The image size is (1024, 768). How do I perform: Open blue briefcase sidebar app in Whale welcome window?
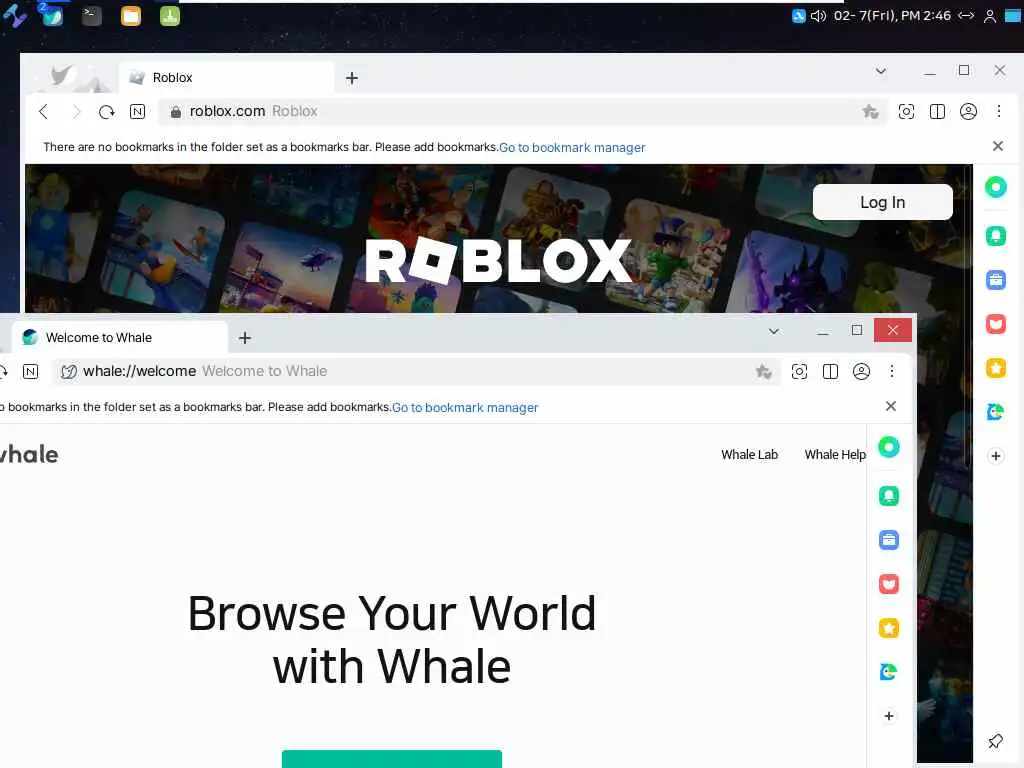(x=889, y=540)
